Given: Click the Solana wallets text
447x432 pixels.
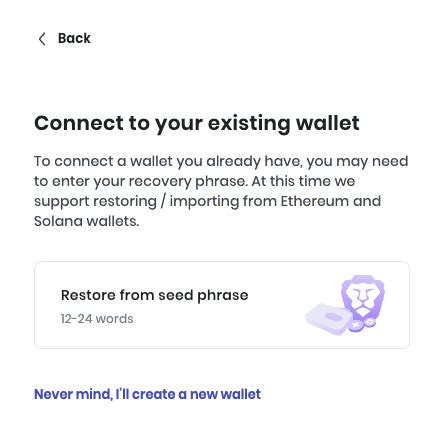Looking at the screenshot, I should 86,221.
